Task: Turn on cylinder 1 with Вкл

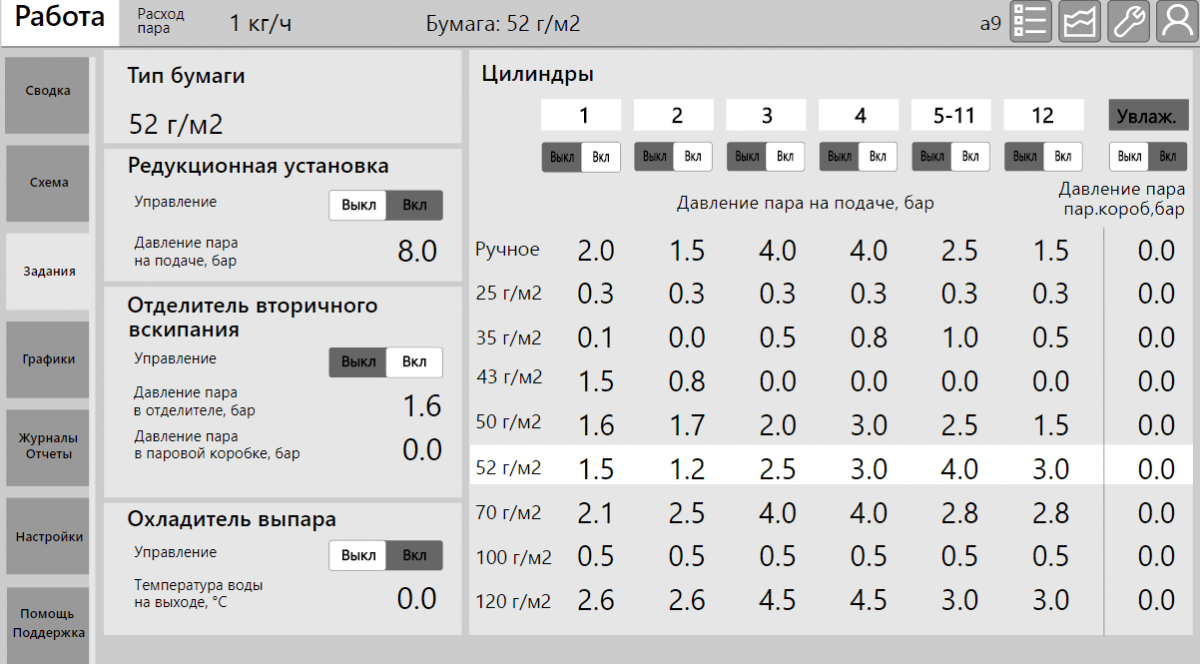Action: pyautogui.click(x=601, y=157)
